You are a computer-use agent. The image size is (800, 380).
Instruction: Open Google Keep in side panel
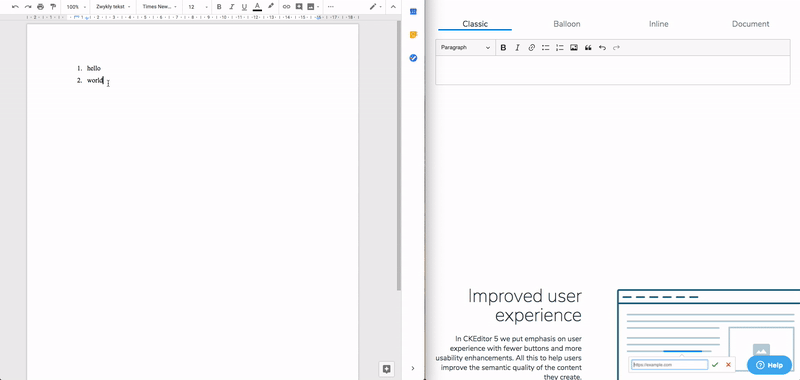click(x=413, y=35)
